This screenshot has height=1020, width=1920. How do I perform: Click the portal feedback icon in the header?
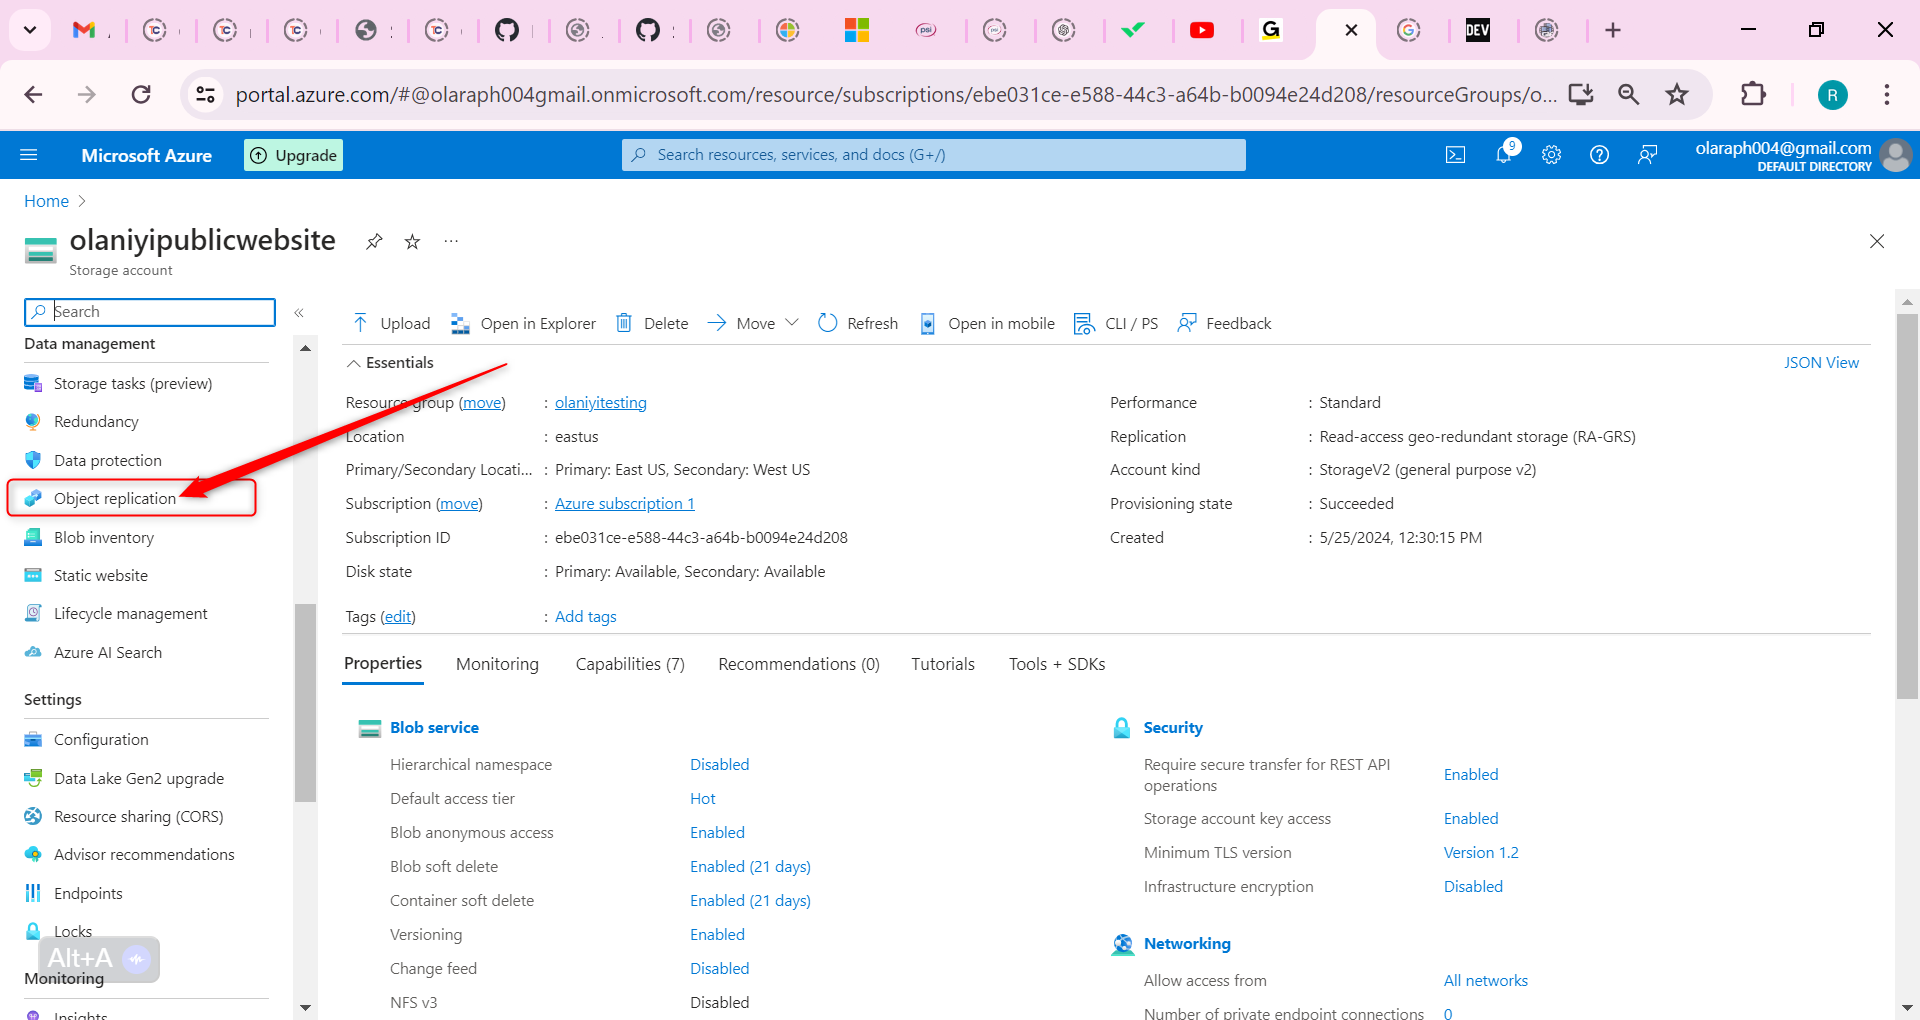(1647, 155)
